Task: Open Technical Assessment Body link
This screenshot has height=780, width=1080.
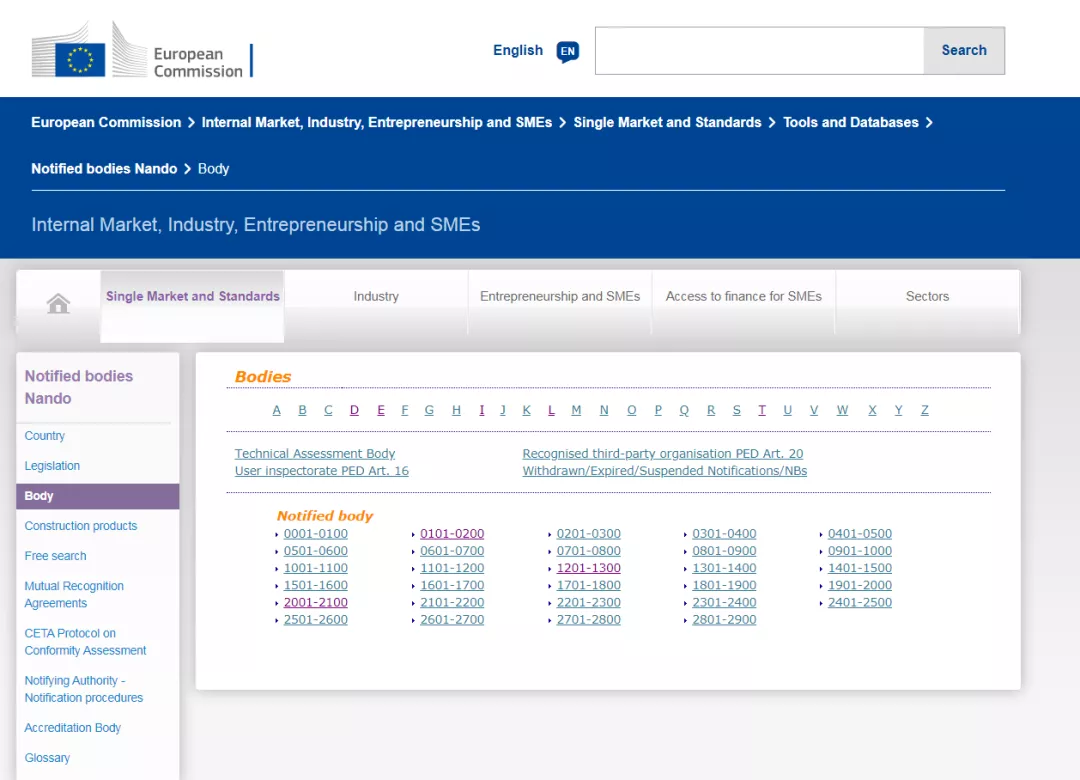Action: 315,453
